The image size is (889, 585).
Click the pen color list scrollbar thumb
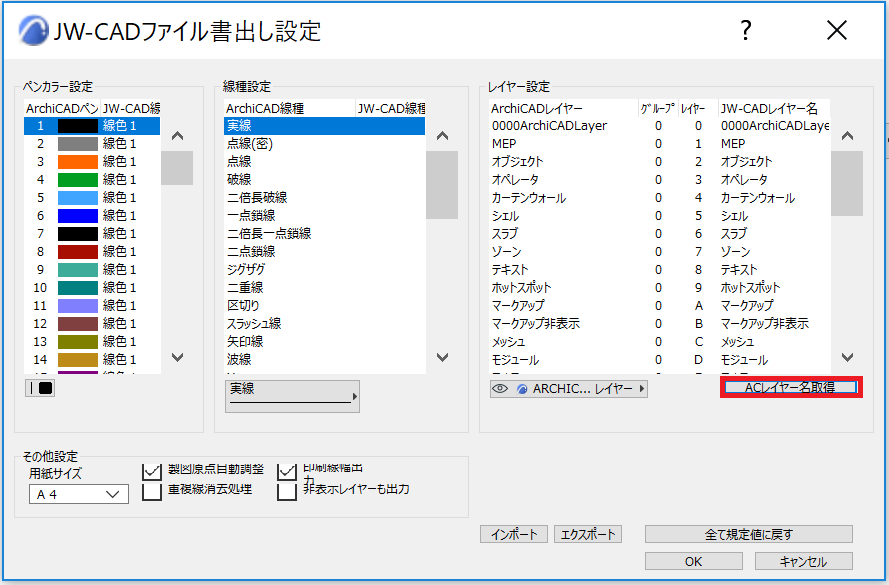(x=177, y=168)
